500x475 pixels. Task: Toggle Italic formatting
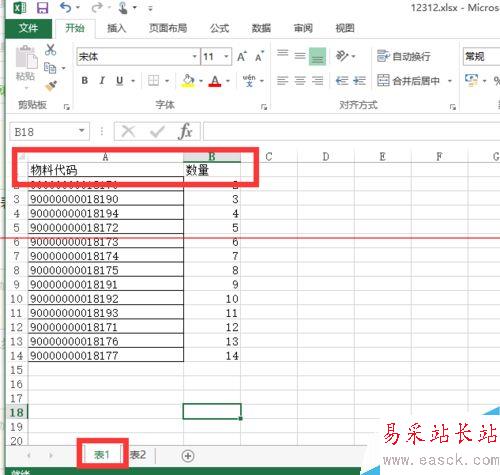coord(102,80)
